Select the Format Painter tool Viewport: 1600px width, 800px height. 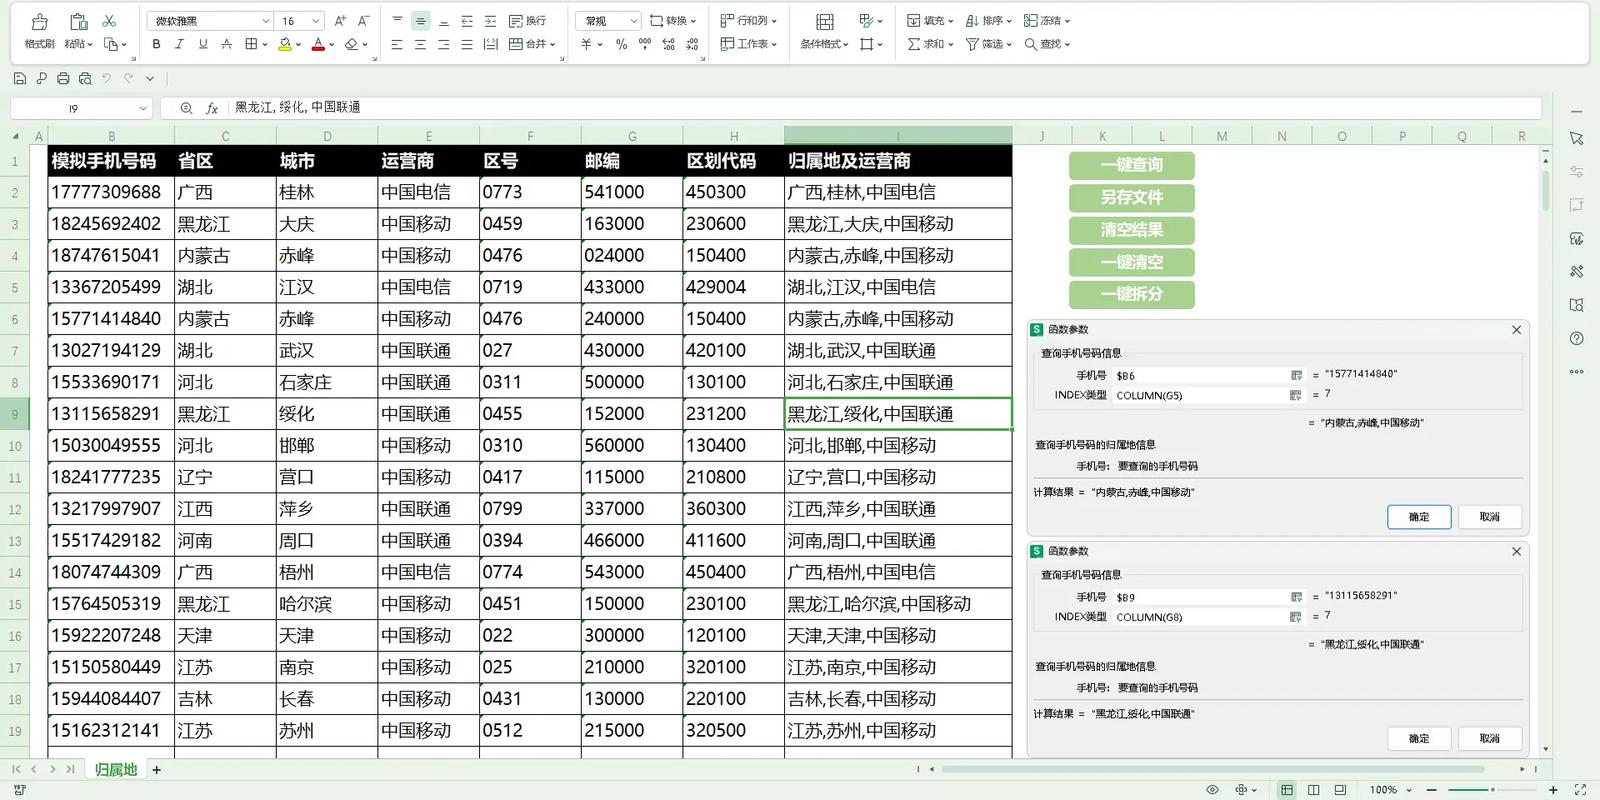(x=39, y=31)
